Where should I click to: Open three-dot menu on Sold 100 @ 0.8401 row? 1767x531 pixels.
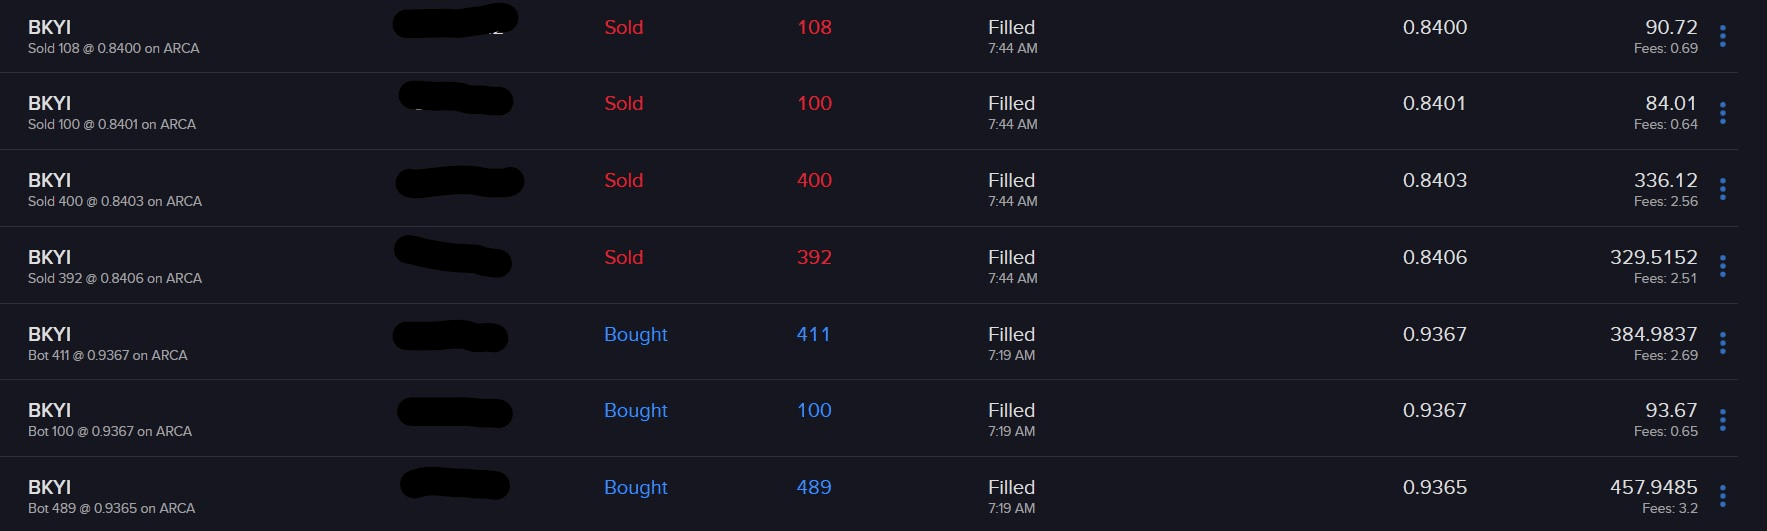point(1722,113)
